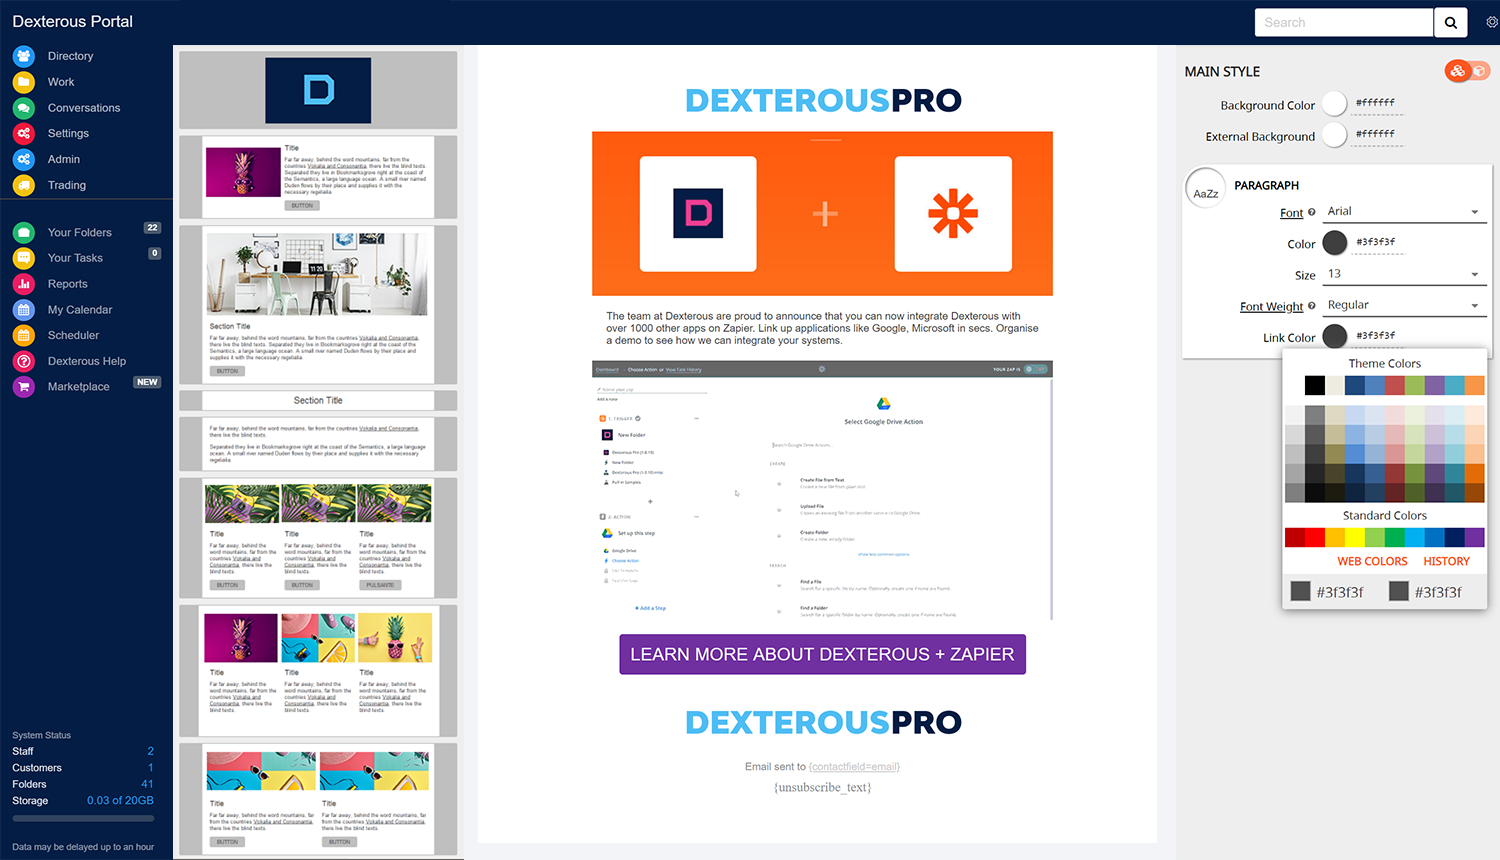Switch to WEB COLORS tab

[1372, 562]
